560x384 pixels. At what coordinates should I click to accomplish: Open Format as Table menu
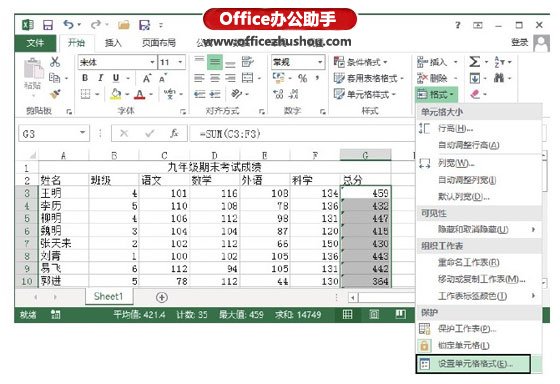tap(368, 78)
